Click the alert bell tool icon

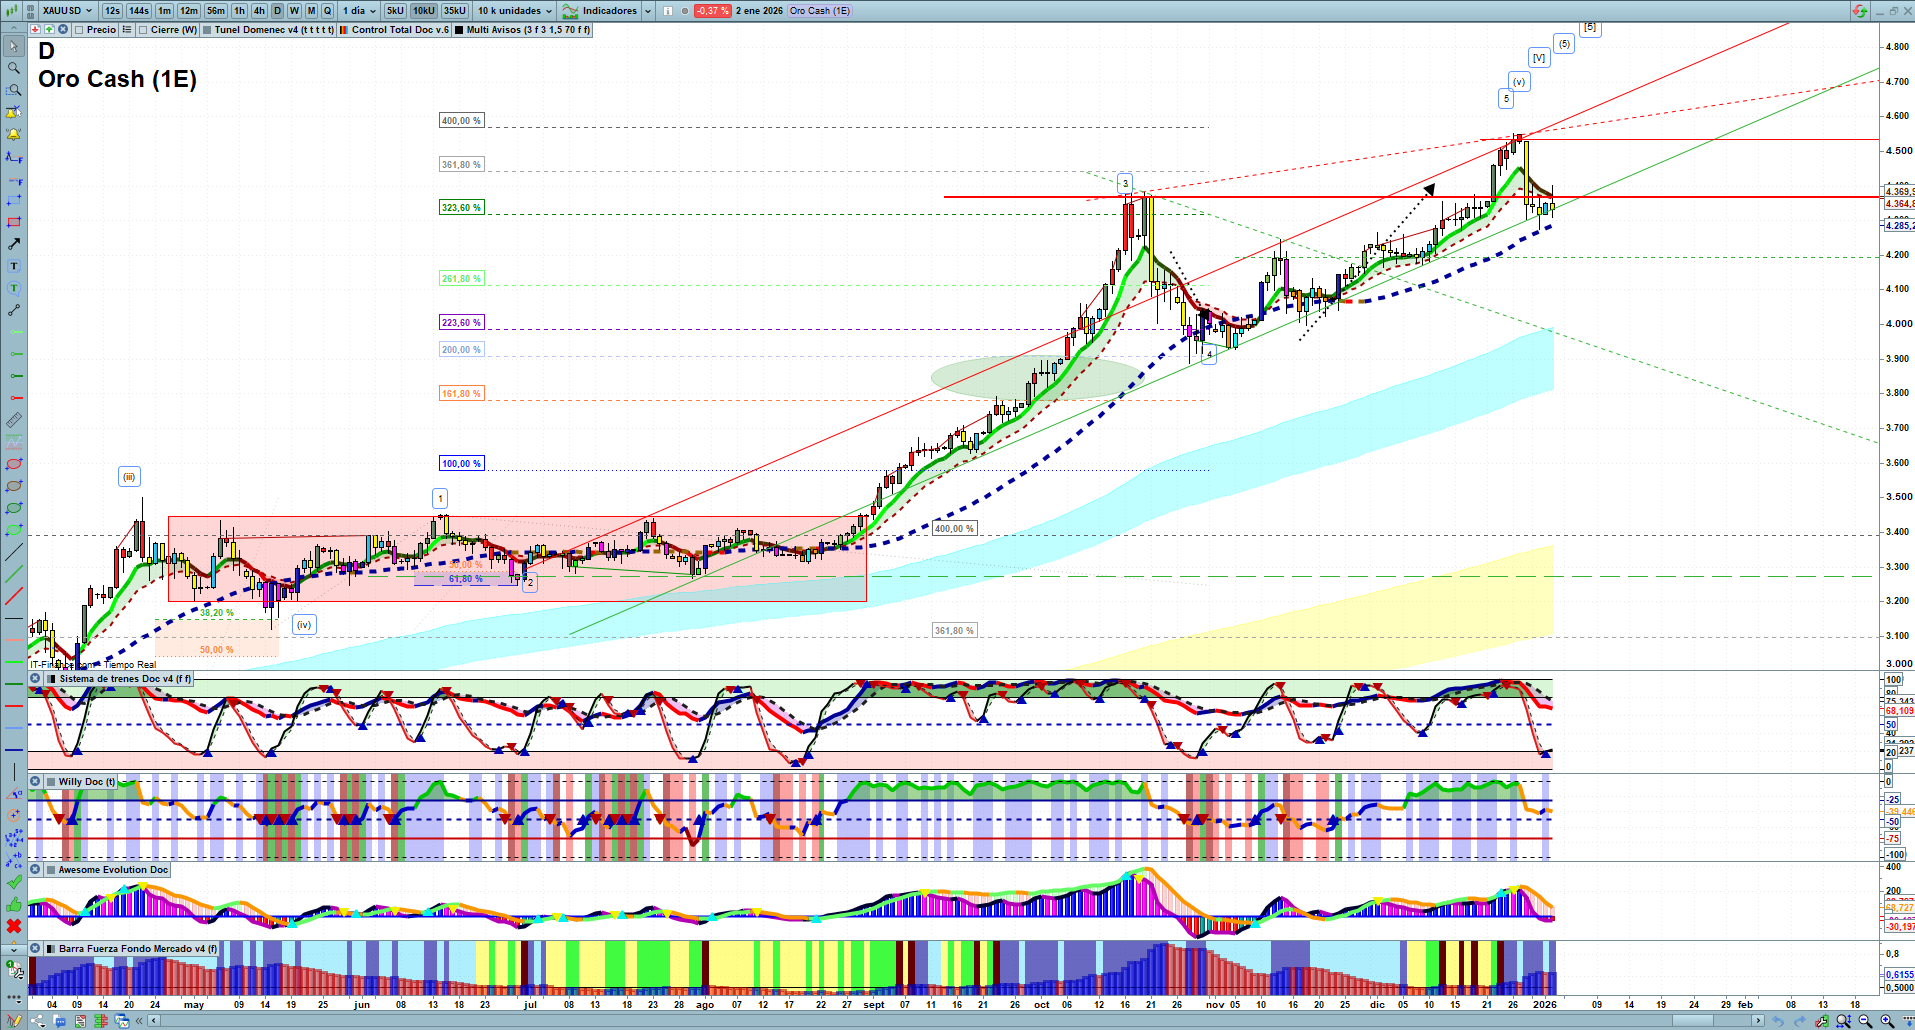tap(14, 134)
